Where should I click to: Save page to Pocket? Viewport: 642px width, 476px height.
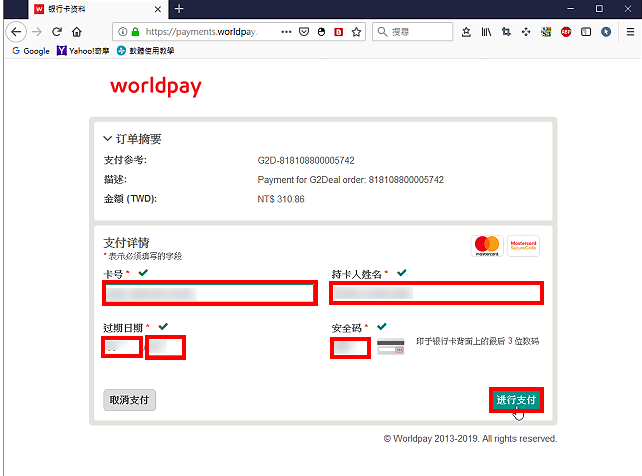pyautogui.click(x=304, y=32)
